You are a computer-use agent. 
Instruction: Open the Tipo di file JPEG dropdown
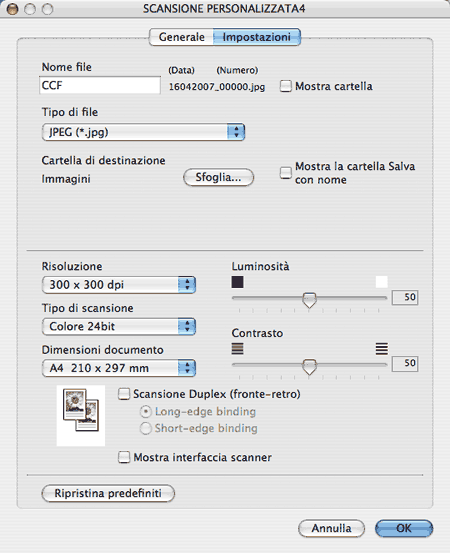143,132
